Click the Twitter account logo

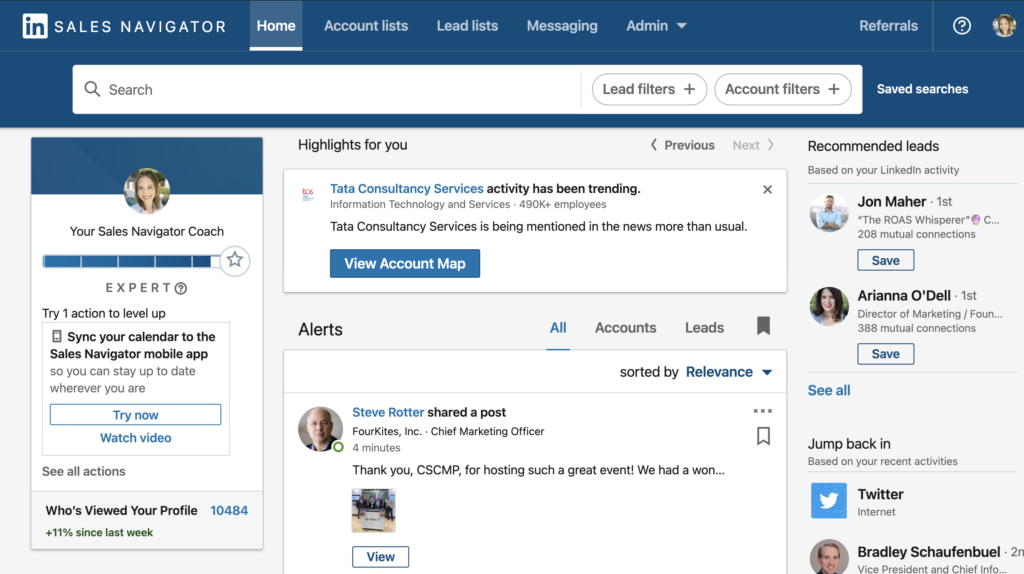[828, 501]
